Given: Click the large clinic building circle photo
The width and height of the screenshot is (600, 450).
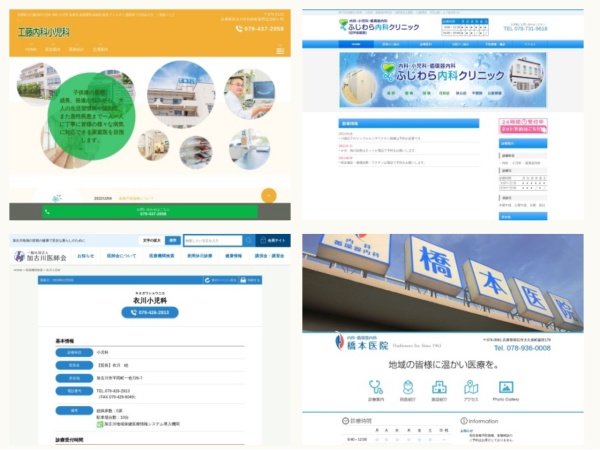Looking at the screenshot, I should (x=181, y=95).
